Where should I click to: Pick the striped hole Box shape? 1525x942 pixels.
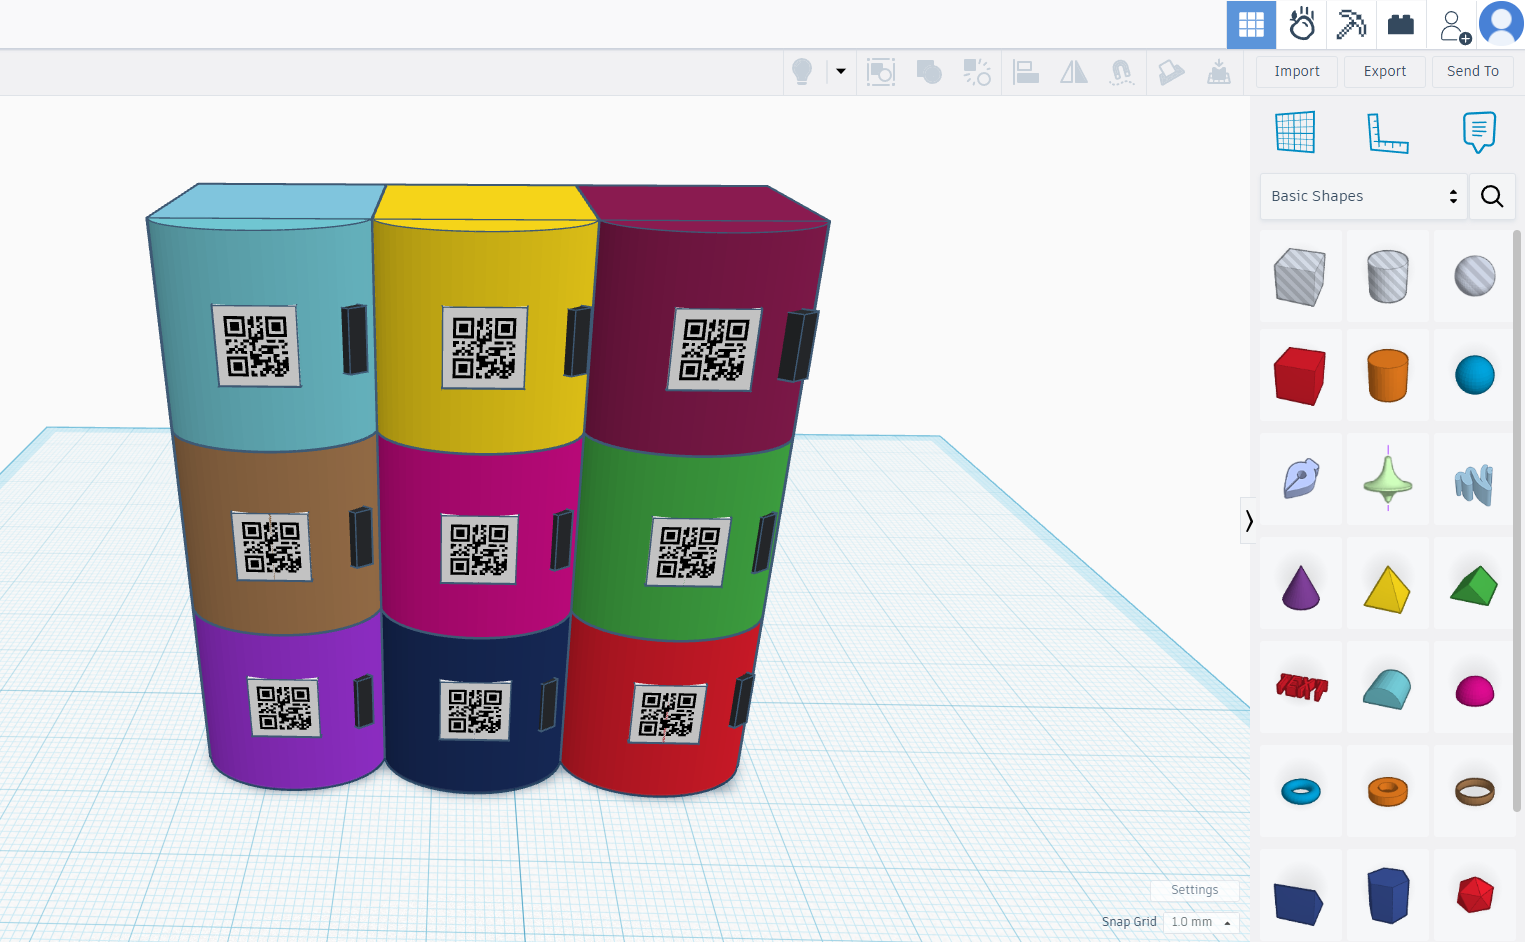pos(1300,276)
